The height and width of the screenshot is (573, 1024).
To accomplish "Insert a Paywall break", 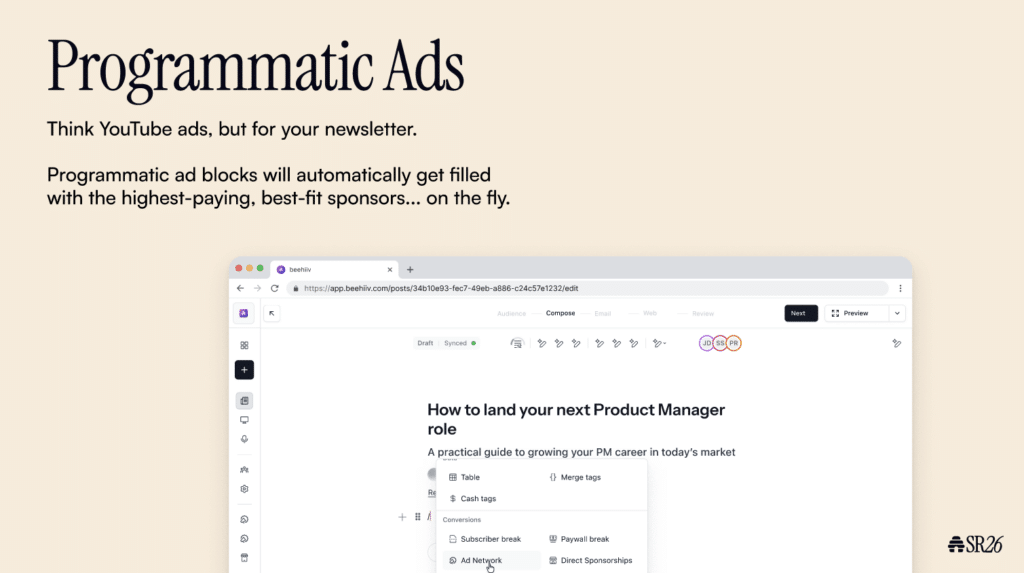I will pos(579,539).
